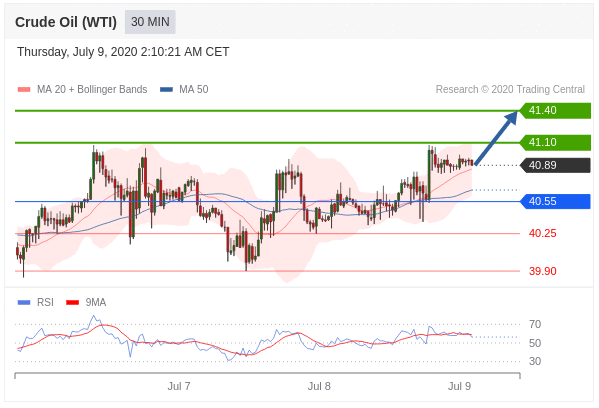Click the 39.90 red support label
The width and height of the screenshot is (599, 408).
coord(542,271)
